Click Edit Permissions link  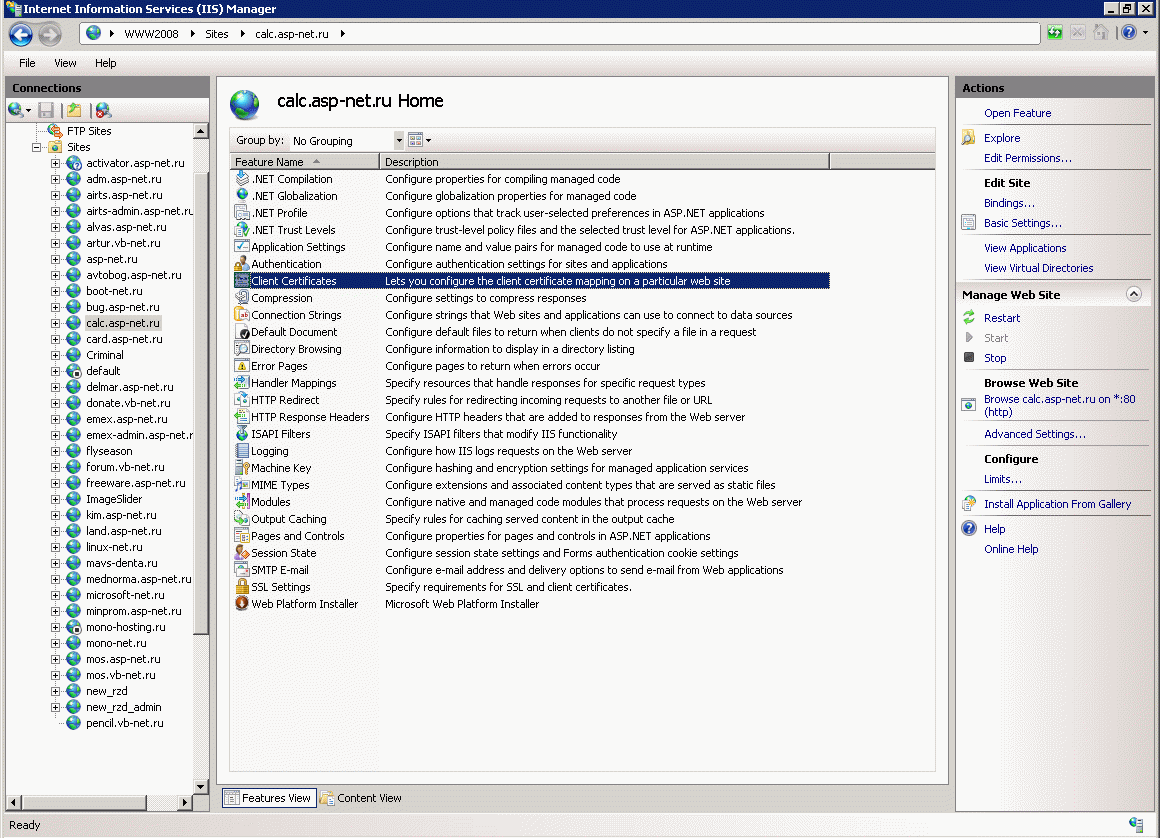(x=1028, y=158)
